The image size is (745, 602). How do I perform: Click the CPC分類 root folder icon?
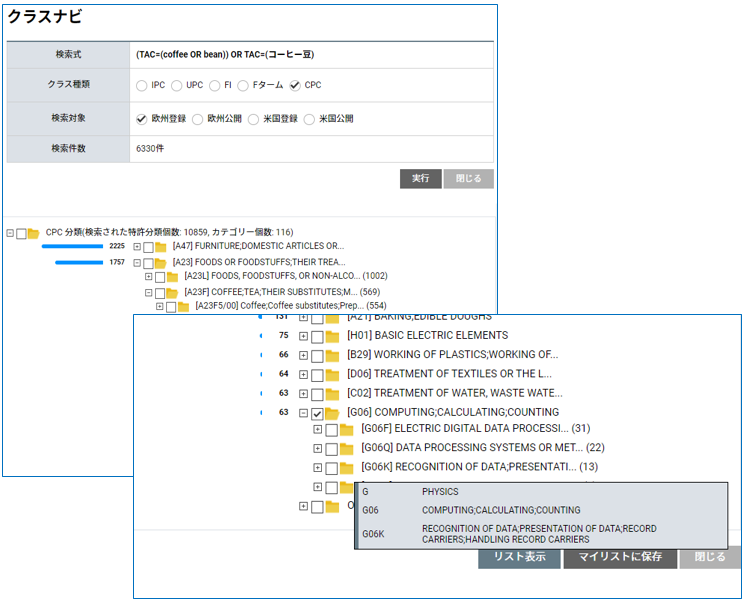pos(34,233)
